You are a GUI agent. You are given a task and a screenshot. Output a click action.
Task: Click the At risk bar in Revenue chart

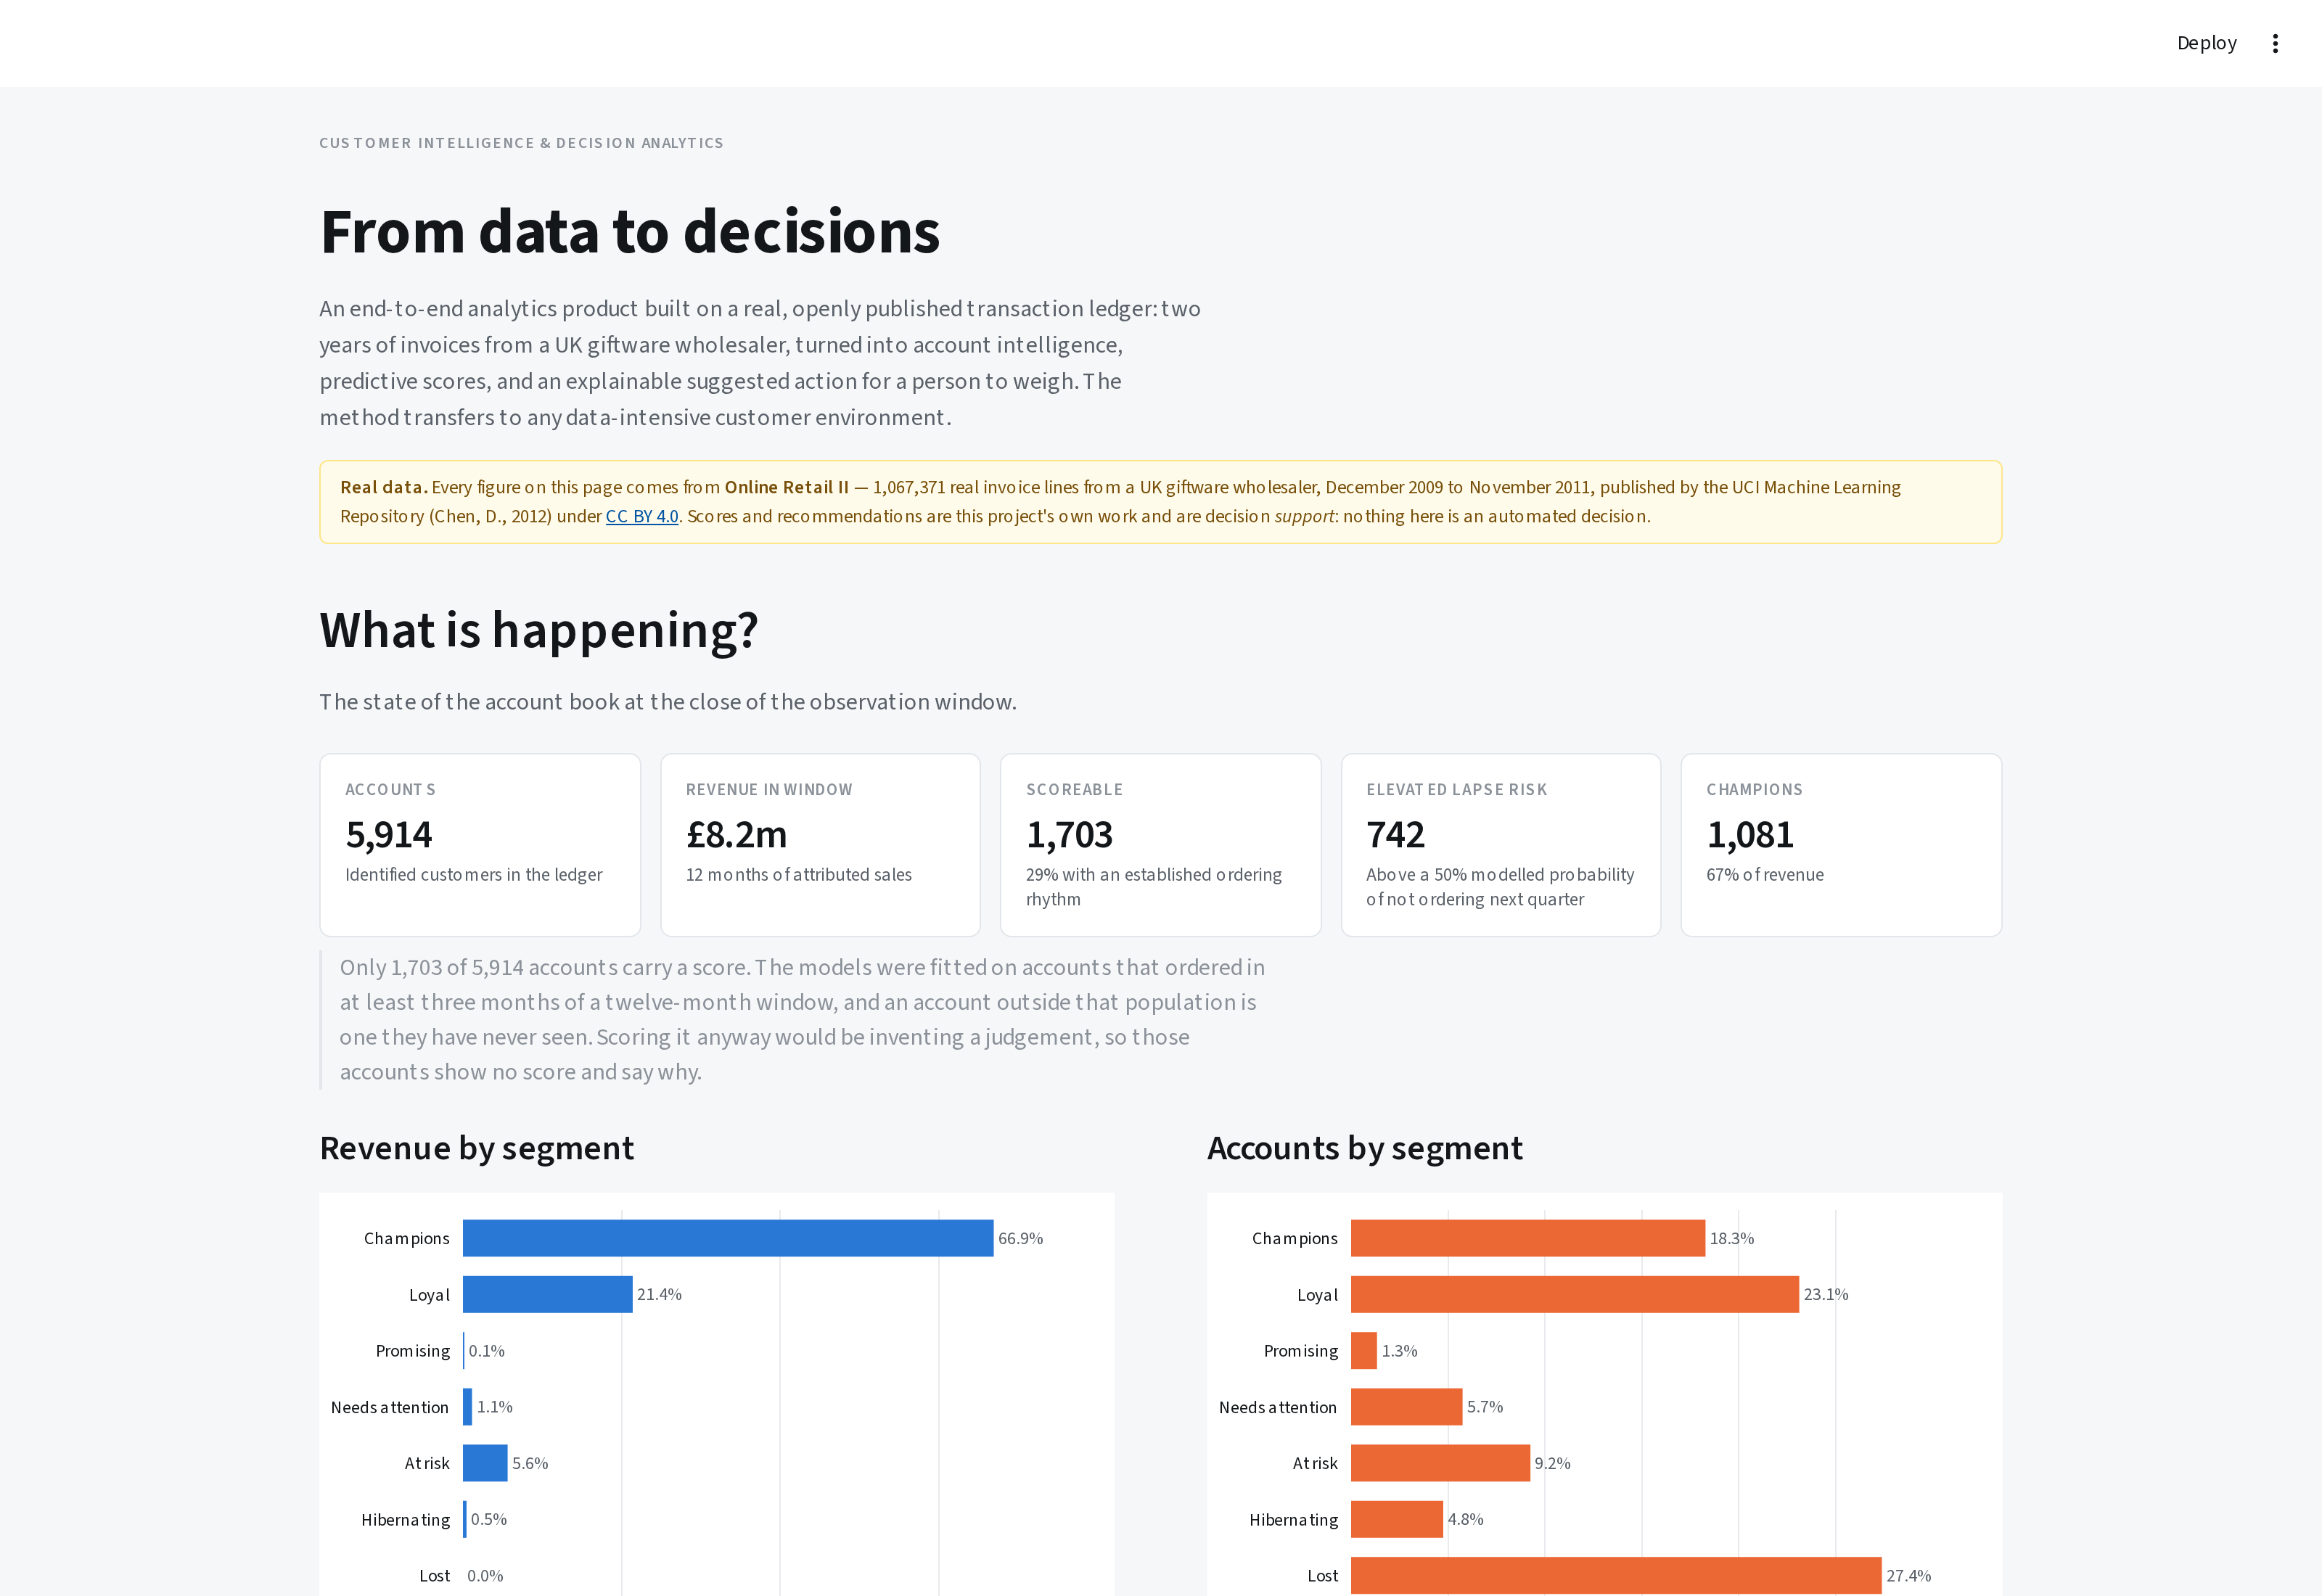pyautogui.click(x=485, y=1463)
